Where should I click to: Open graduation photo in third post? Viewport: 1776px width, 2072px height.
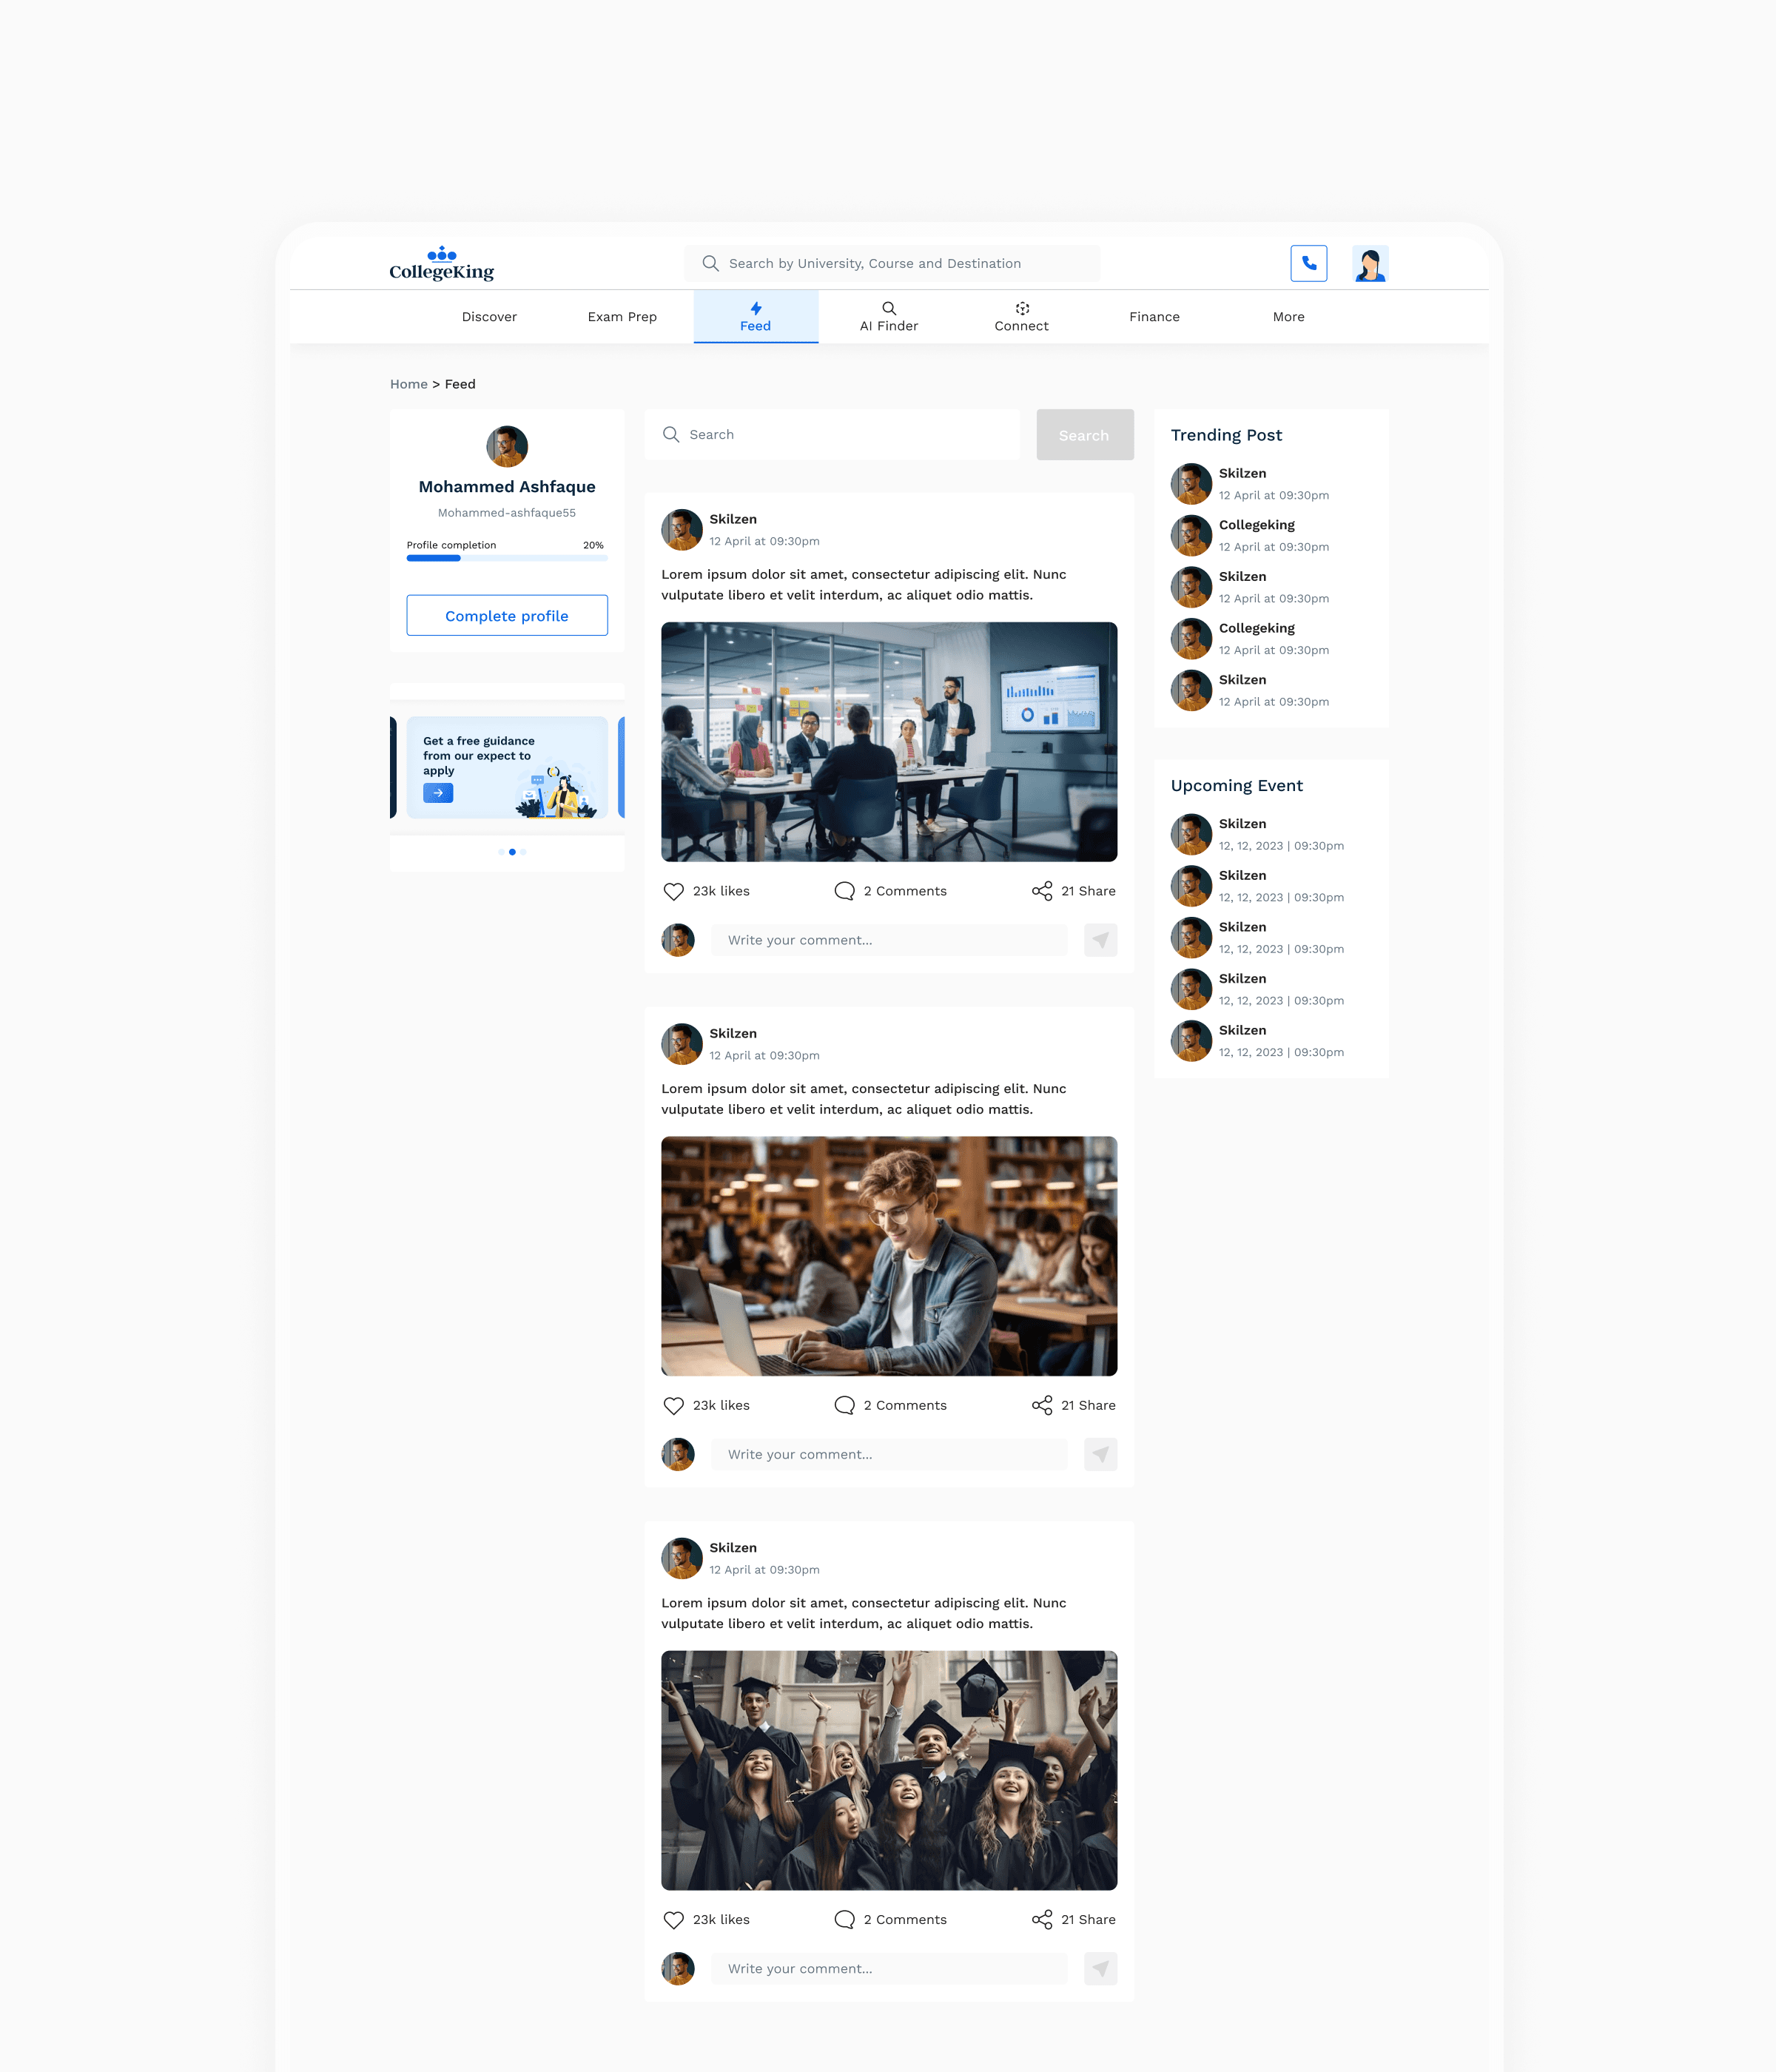click(x=889, y=1770)
